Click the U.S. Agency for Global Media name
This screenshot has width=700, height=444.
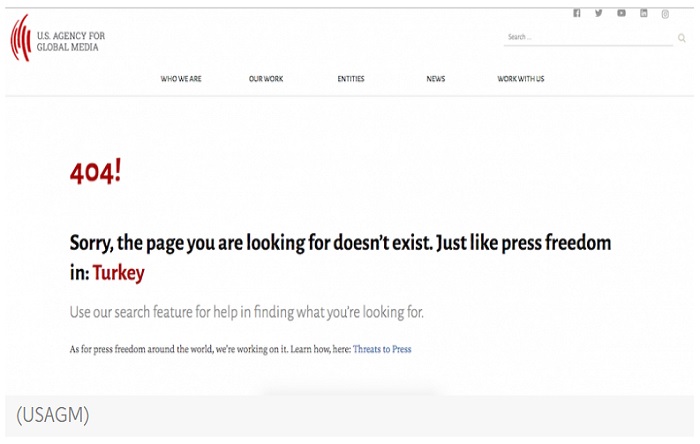(70, 41)
